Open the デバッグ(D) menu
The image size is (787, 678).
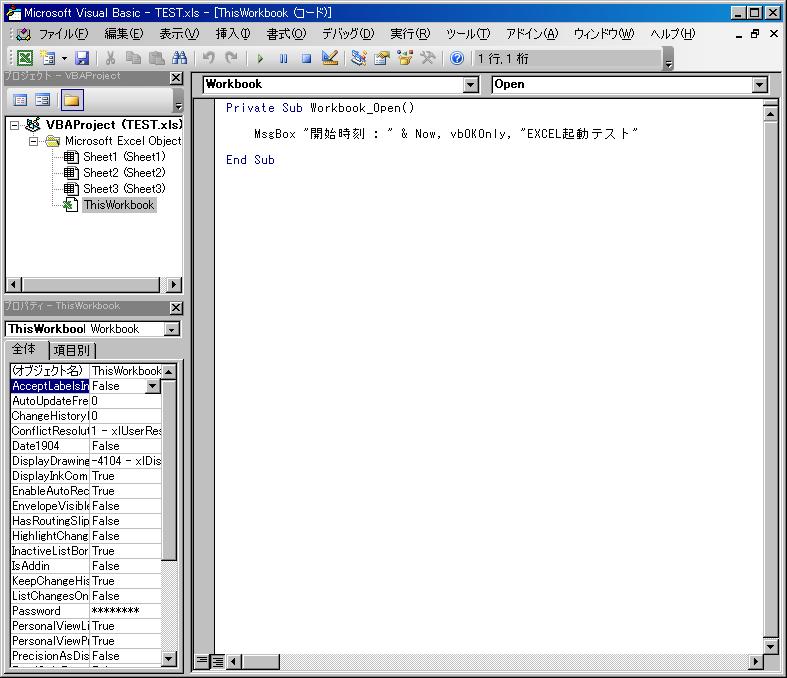point(347,34)
